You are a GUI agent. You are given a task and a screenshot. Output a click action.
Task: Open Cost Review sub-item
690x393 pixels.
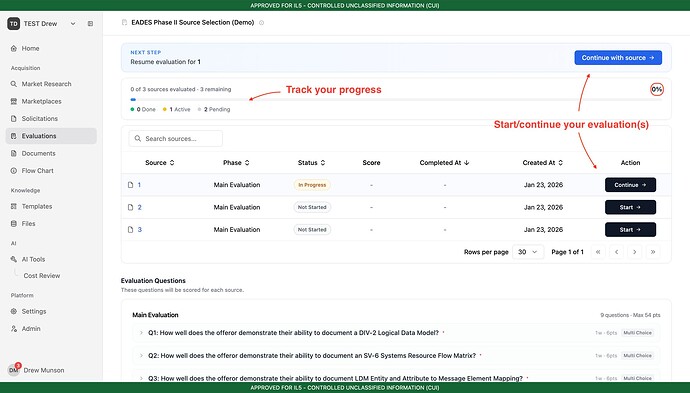pos(42,275)
